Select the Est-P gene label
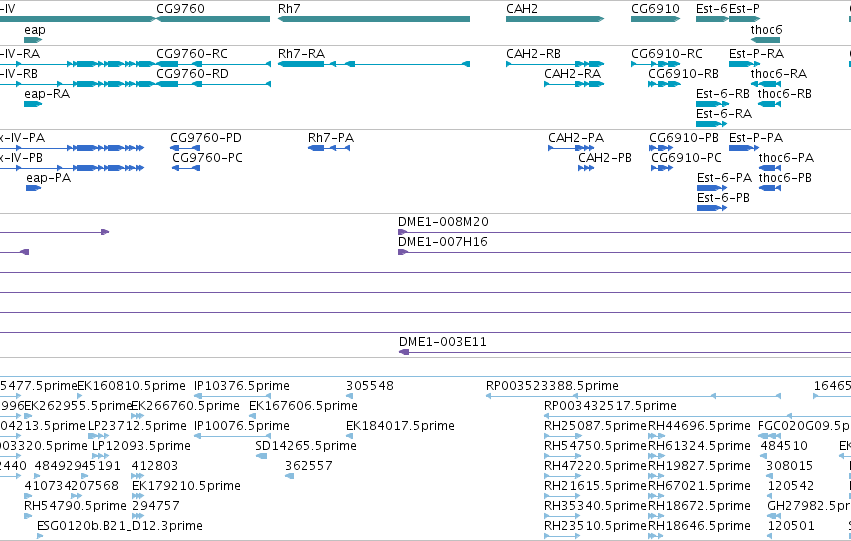This screenshot has width=851, height=541. click(744, 9)
